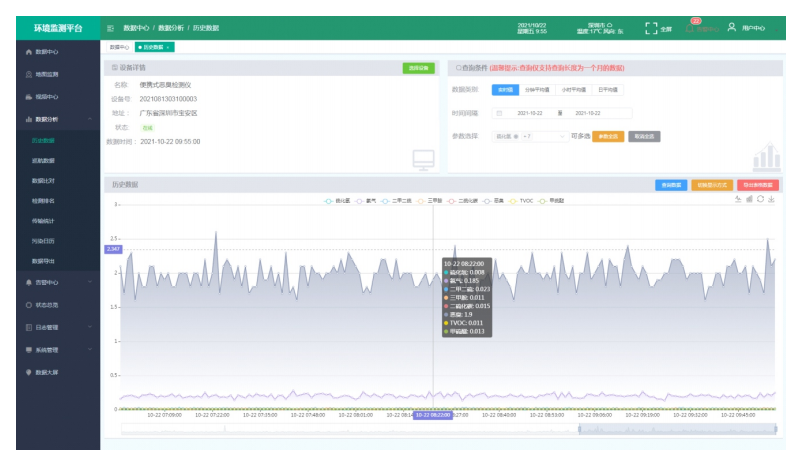Select the 小时平均值 data type option
Image resolution: width=794 pixels, height=466 pixels.
pos(573,89)
